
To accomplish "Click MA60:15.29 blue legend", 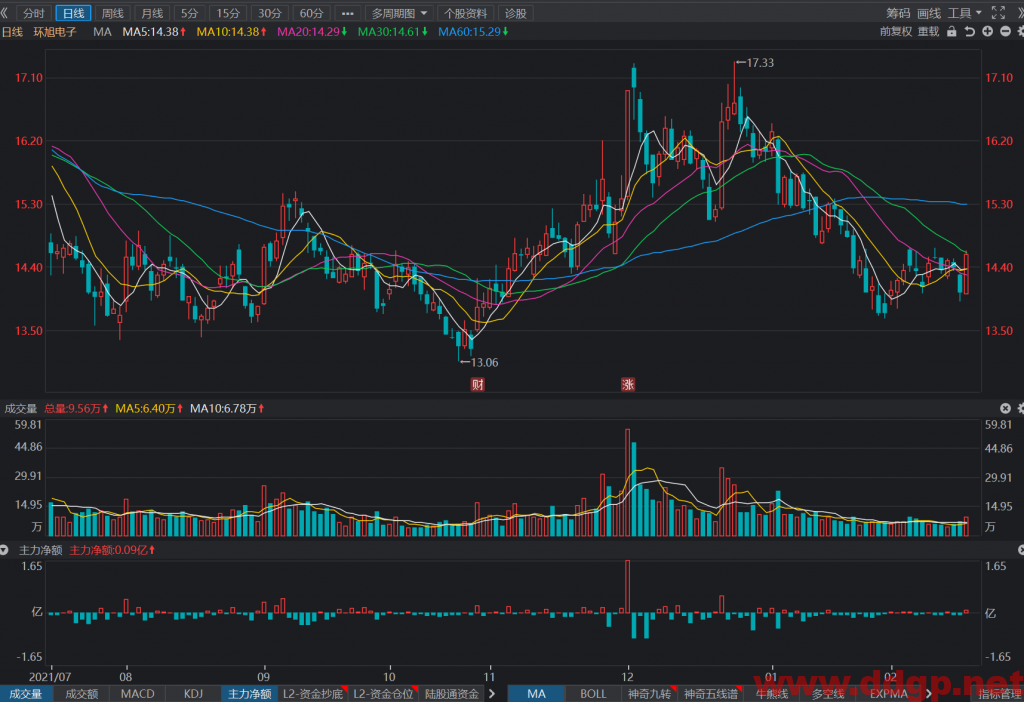I will tap(473, 31).
